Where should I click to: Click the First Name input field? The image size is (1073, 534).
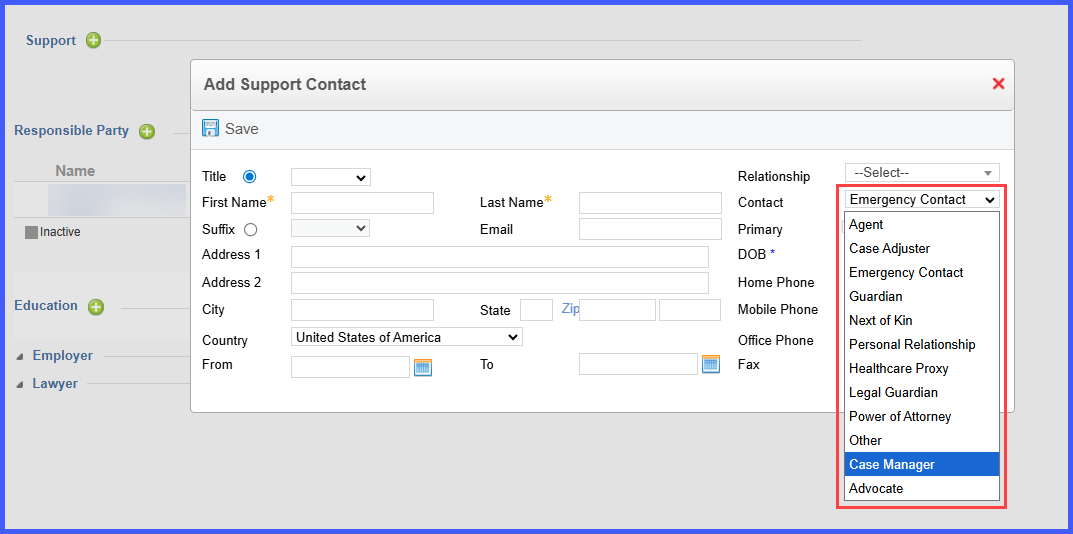[362, 203]
